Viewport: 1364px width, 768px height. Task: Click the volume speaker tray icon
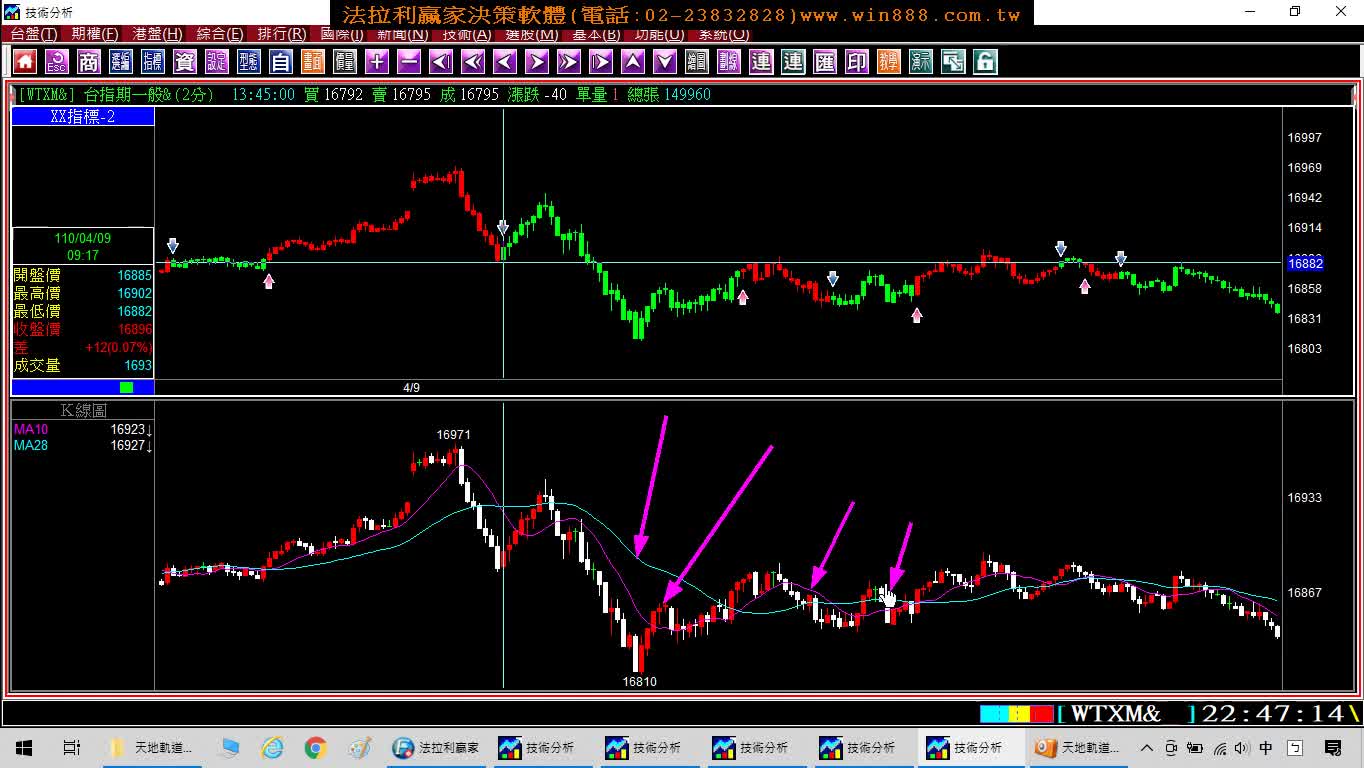1242,748
